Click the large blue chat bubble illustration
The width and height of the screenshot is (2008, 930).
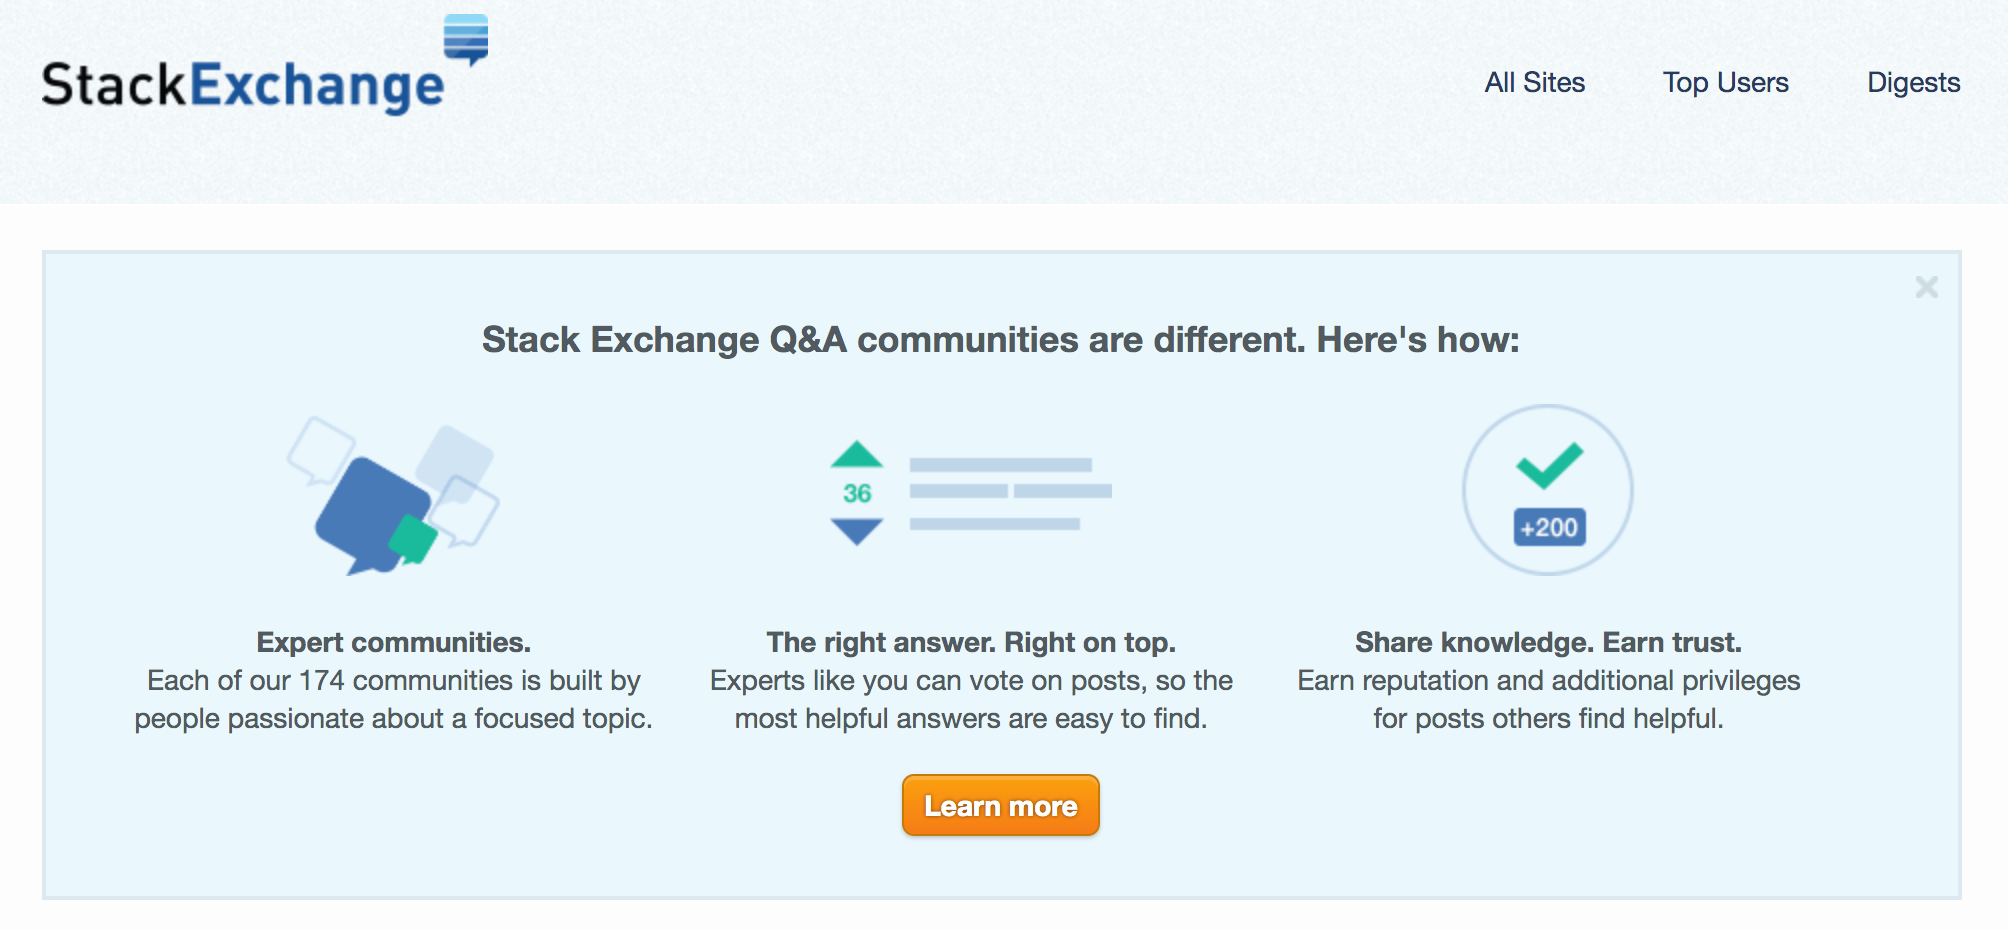click(x=372, y=515)
